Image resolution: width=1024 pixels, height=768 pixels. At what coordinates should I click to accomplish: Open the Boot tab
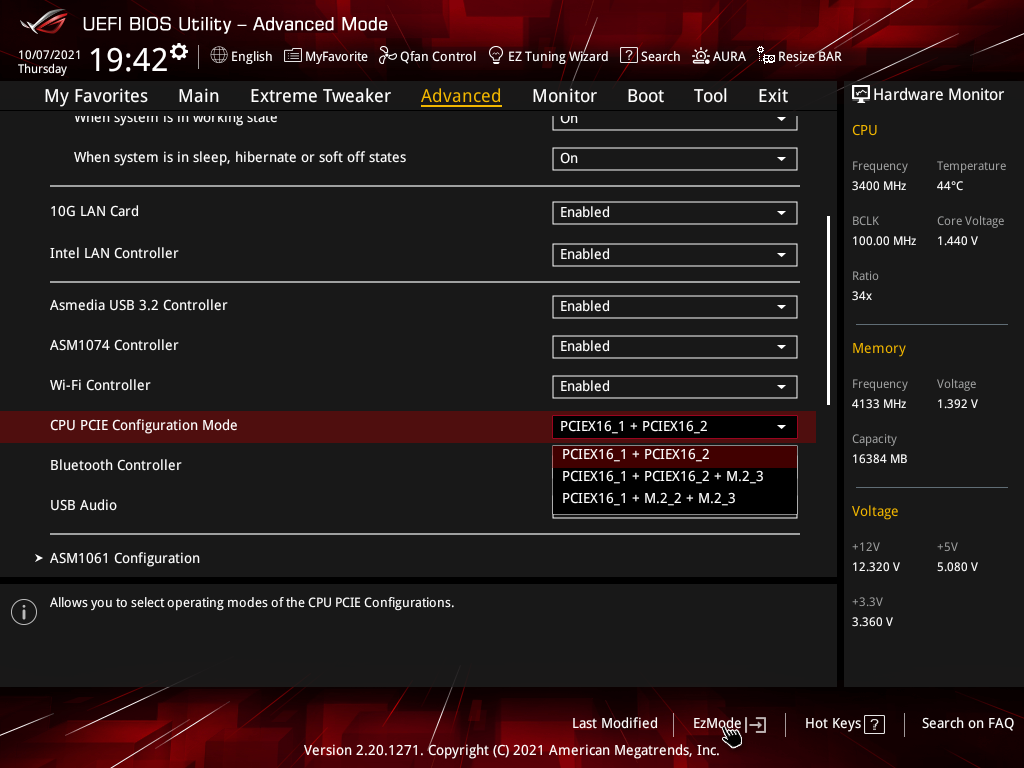(x=645, y=96)
